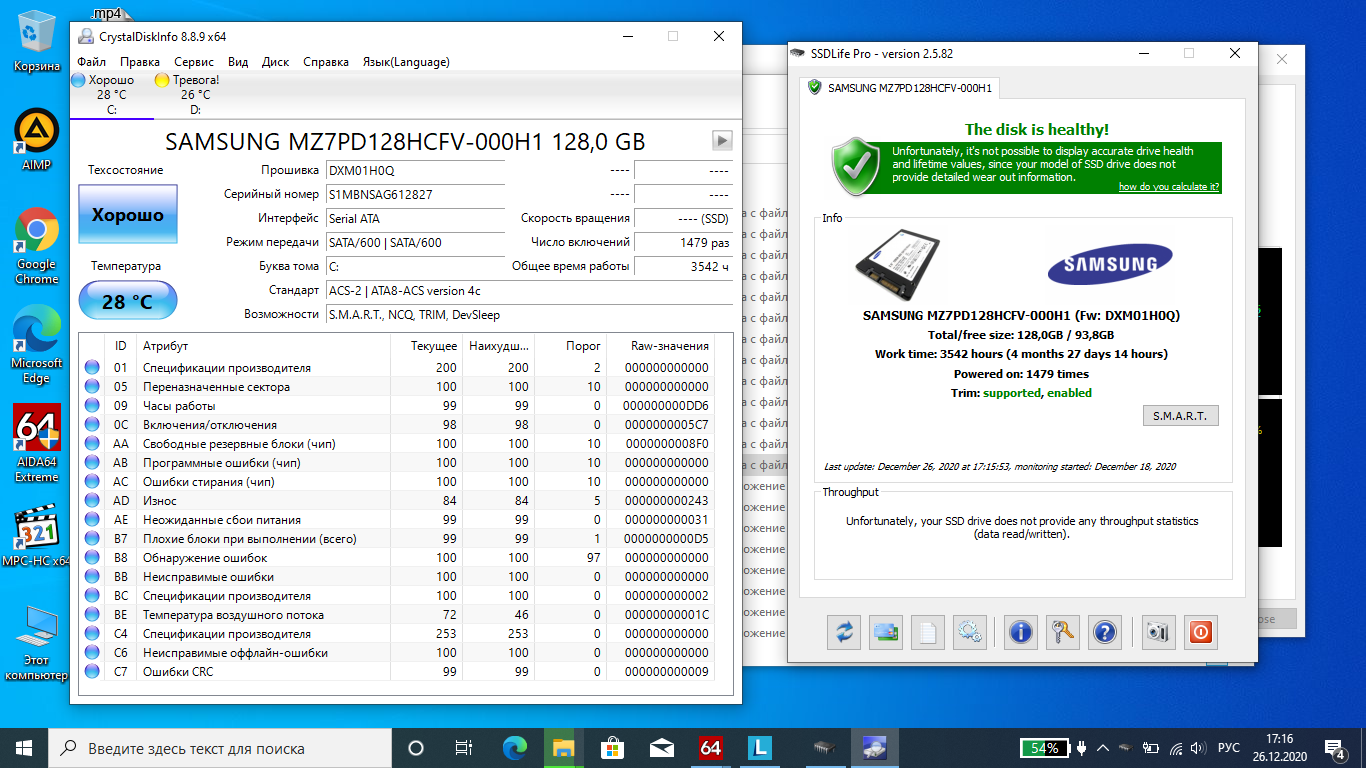Click the blue status orb for attribute AD
This screenshot has height=768, width=1366.
click(92, 501)
